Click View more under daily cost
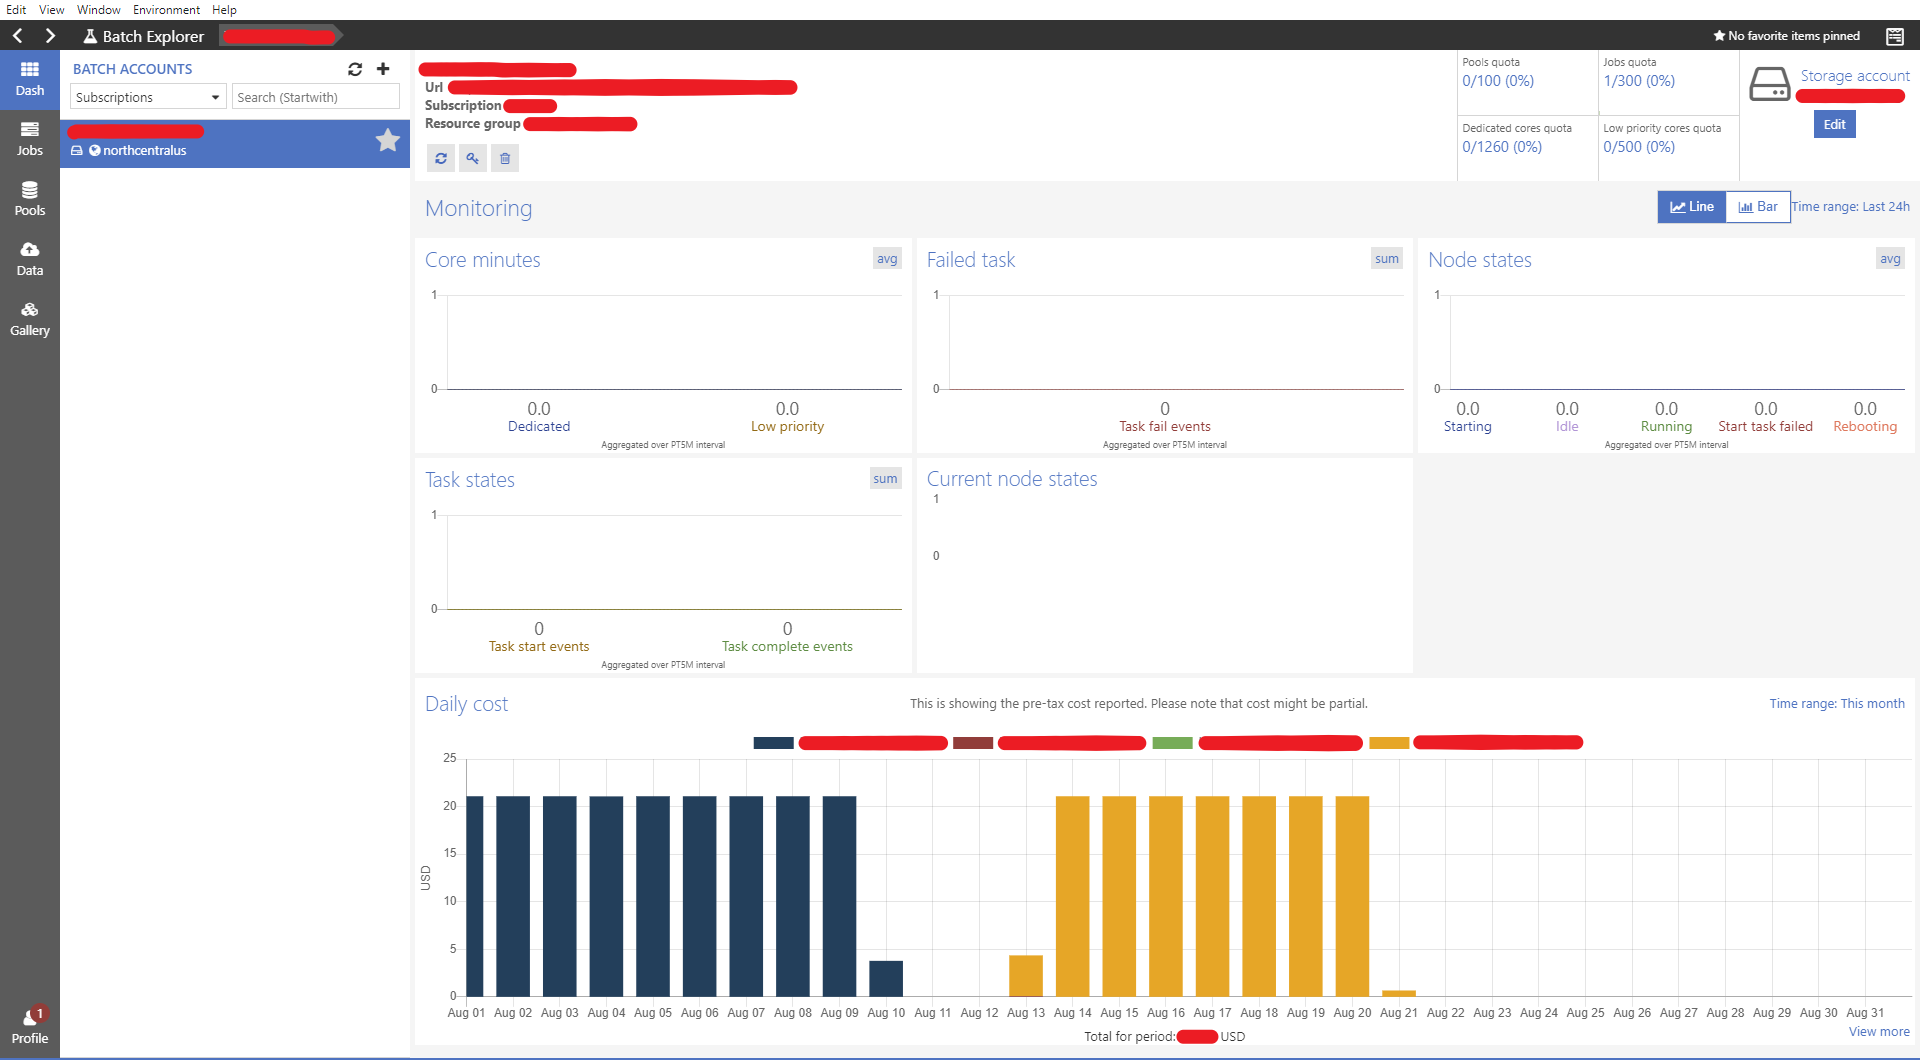 [x=1879, y=1032]
